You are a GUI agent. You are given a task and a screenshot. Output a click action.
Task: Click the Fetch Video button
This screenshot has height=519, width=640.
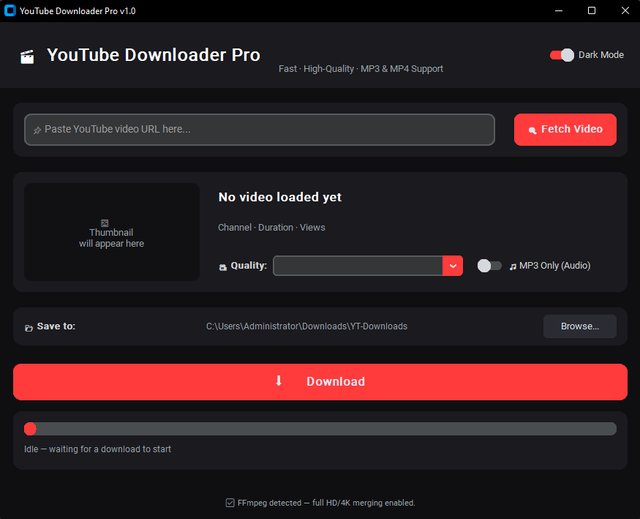click(565, 129)
